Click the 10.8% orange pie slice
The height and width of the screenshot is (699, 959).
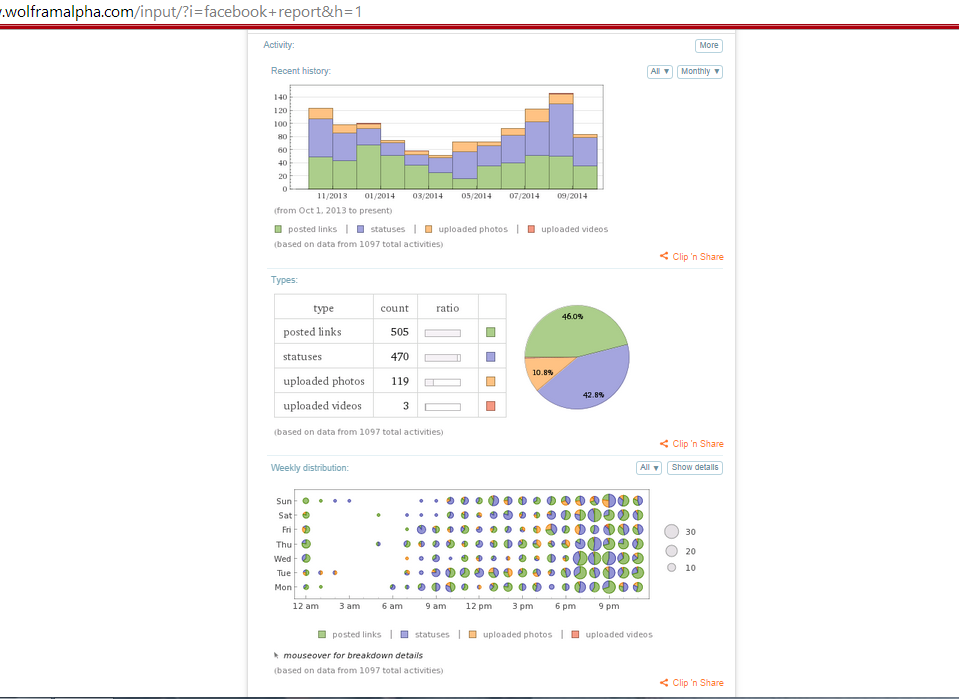pos(540,372)
